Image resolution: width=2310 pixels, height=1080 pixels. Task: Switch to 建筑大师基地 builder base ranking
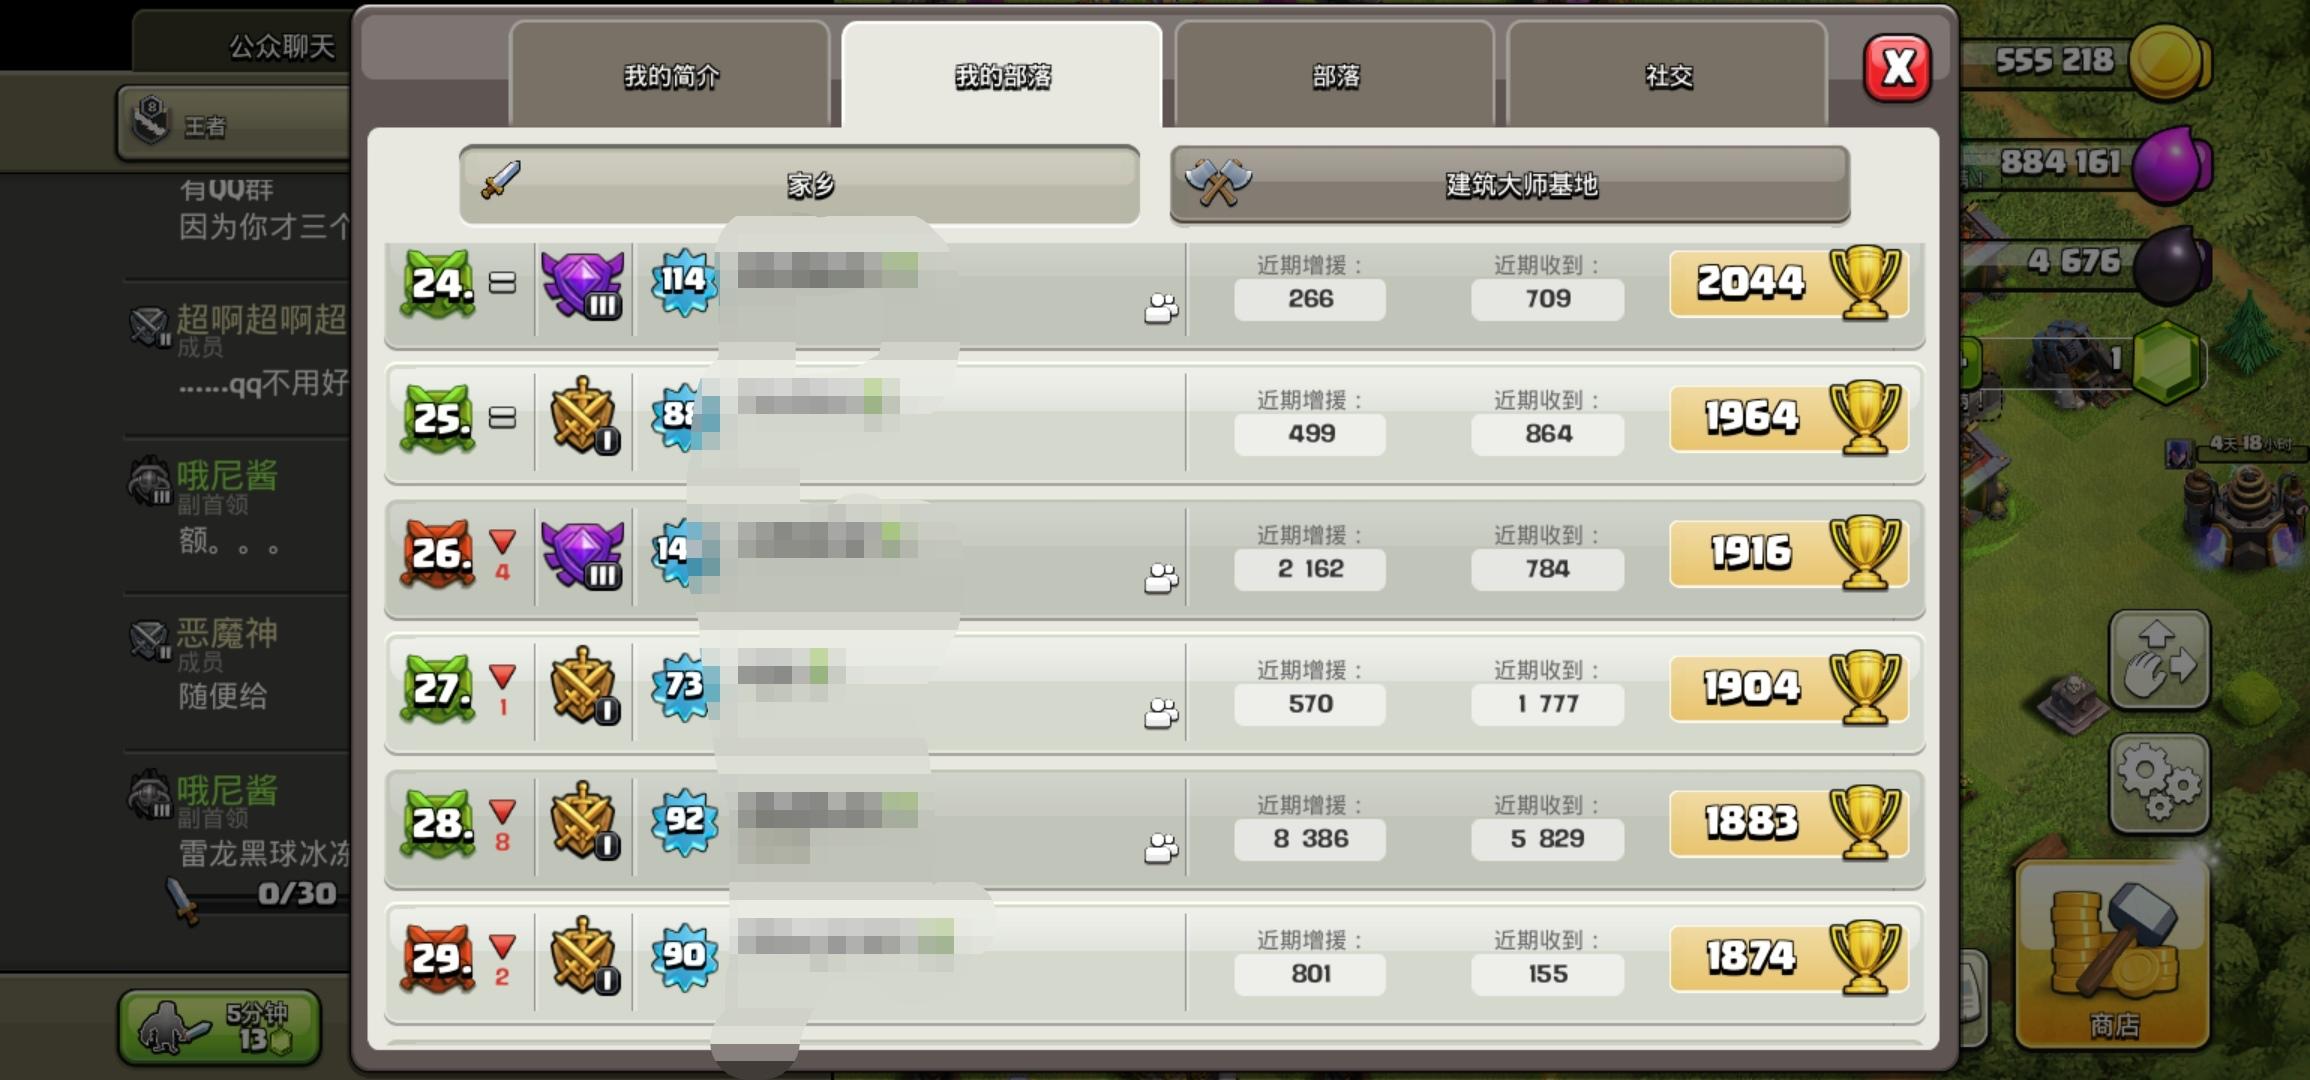[x=1510, y=185]
